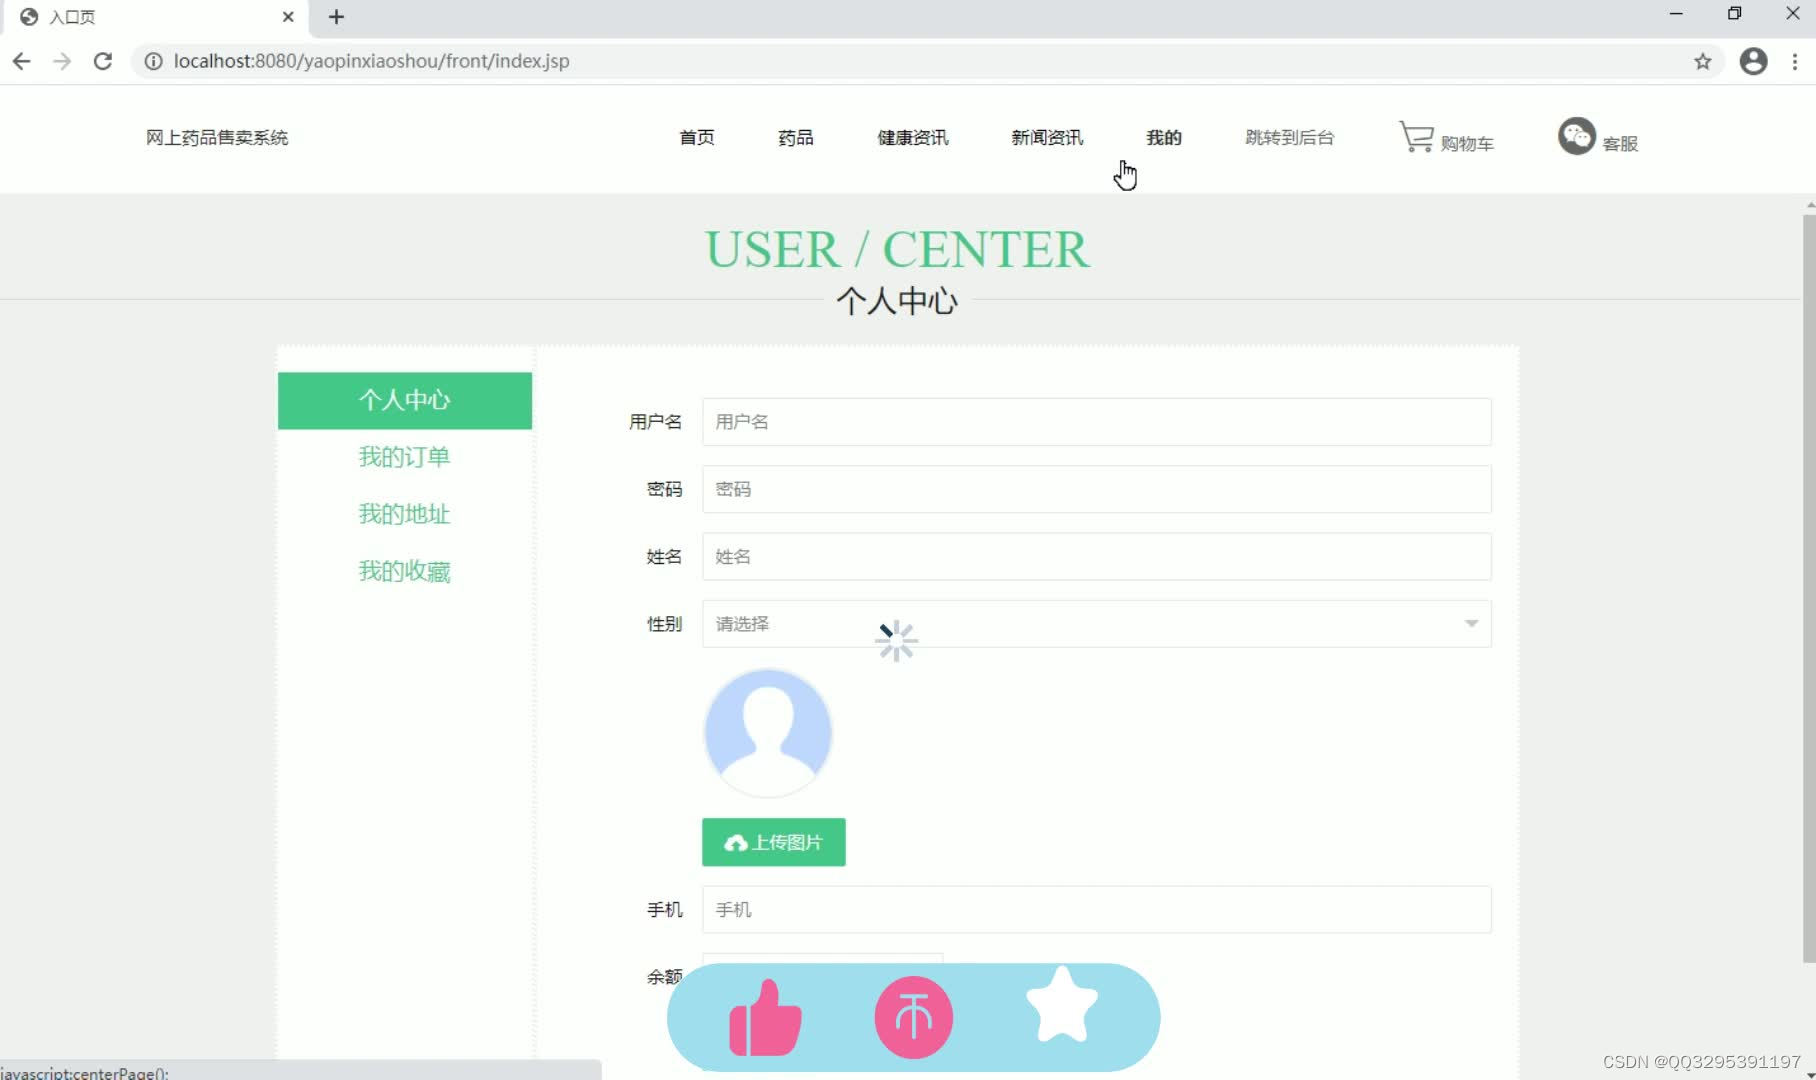Viewport: 1816px width, 1080px height.
Task: Close the 入口页 browser tab
Action: (288, 17)
